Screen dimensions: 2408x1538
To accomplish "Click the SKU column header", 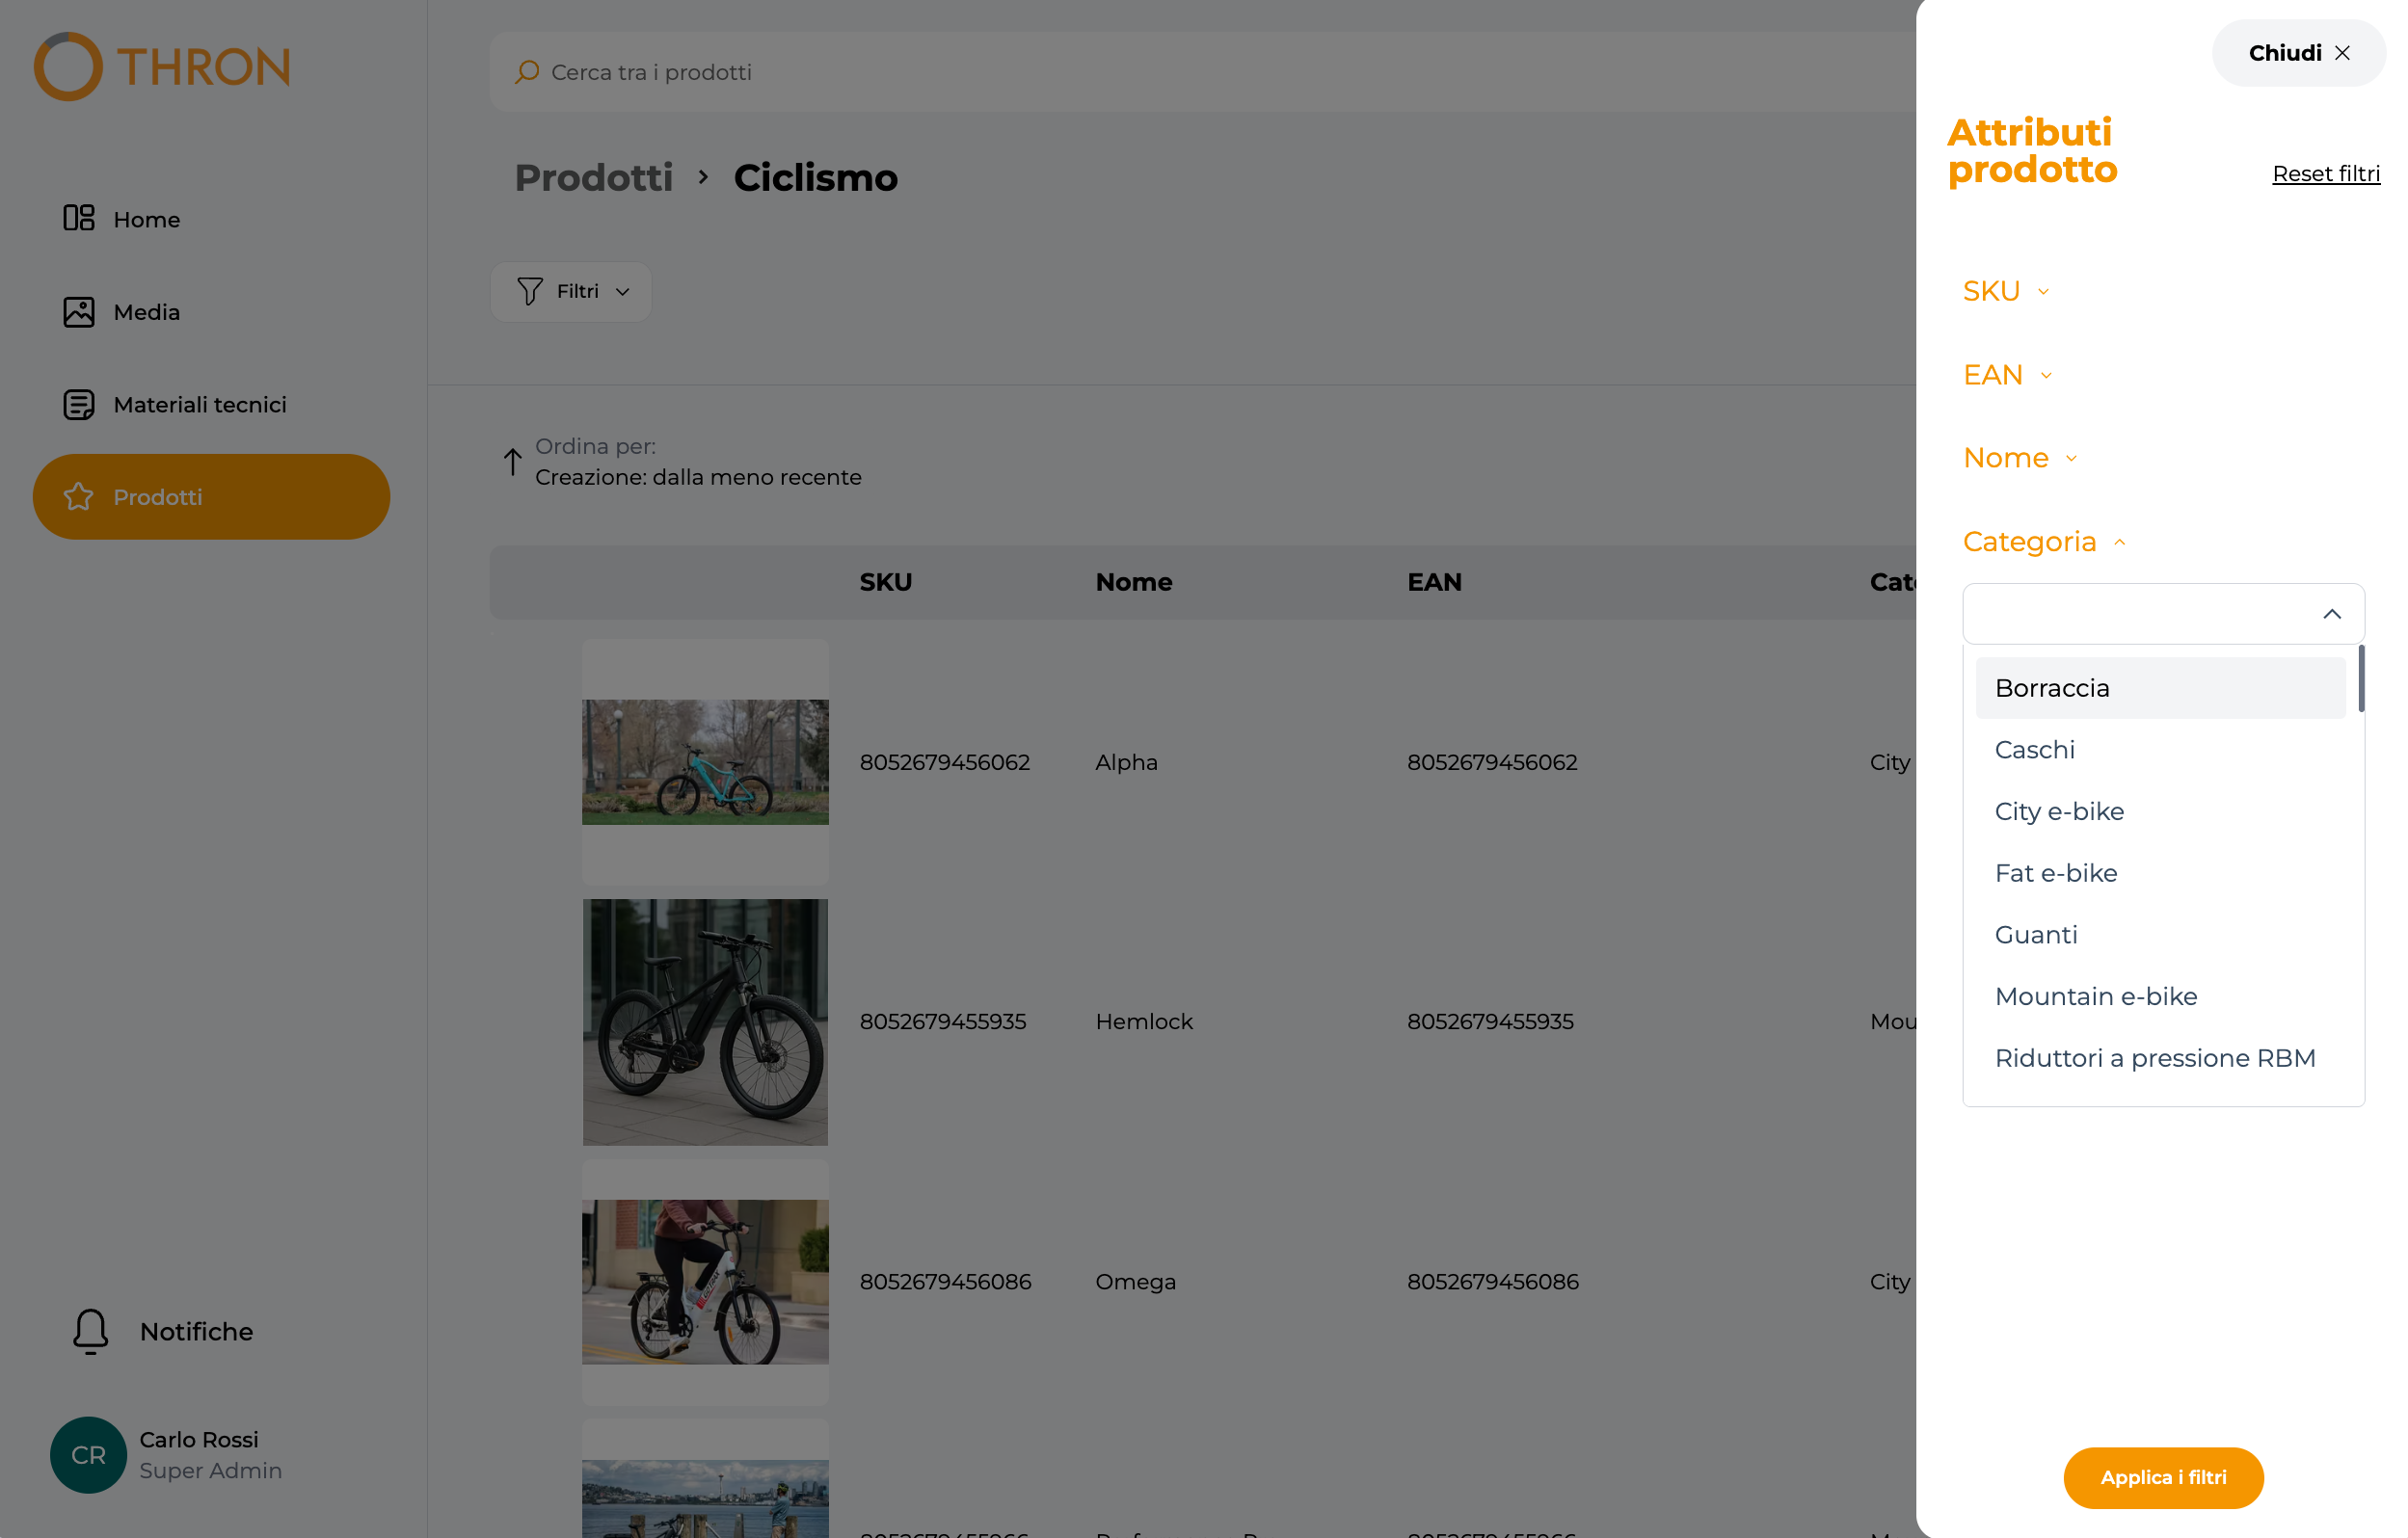I will (x=886, y=582).
